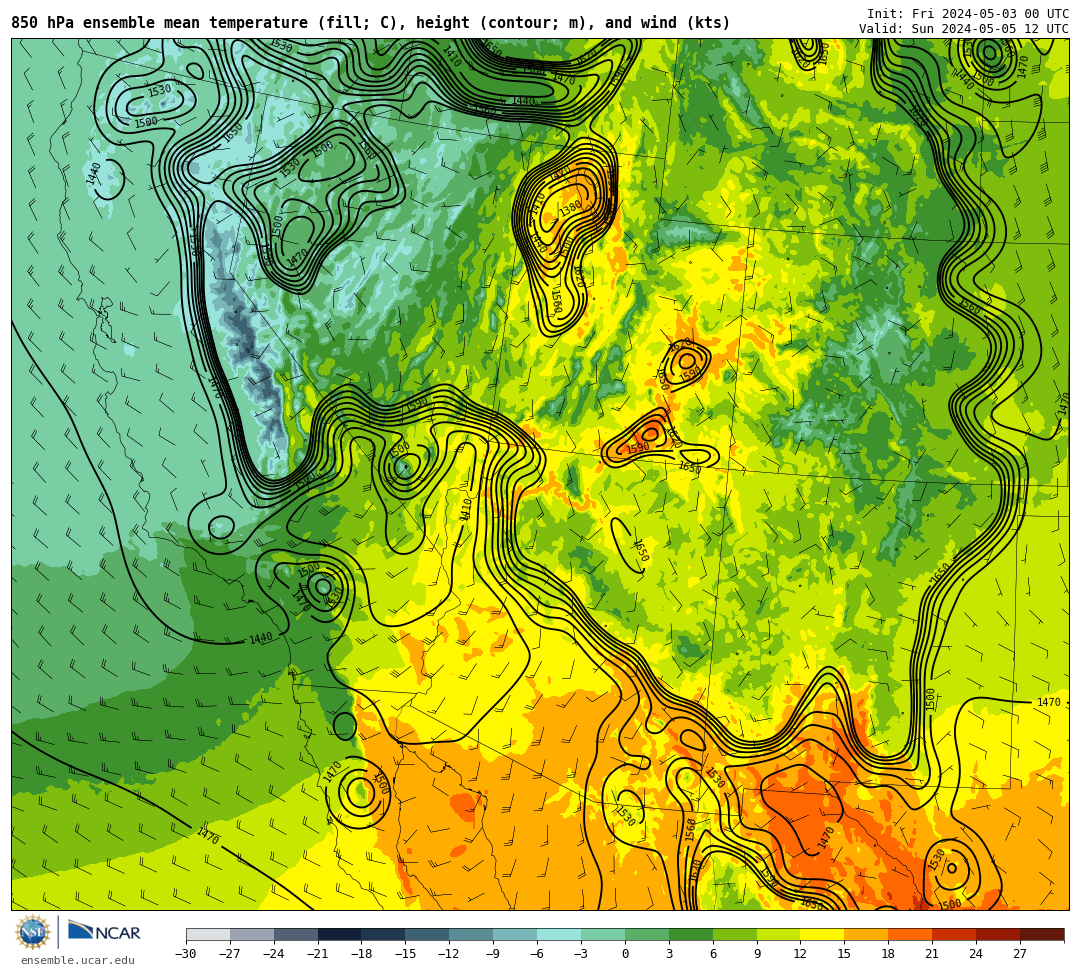Click the NCAR logo

105,932
